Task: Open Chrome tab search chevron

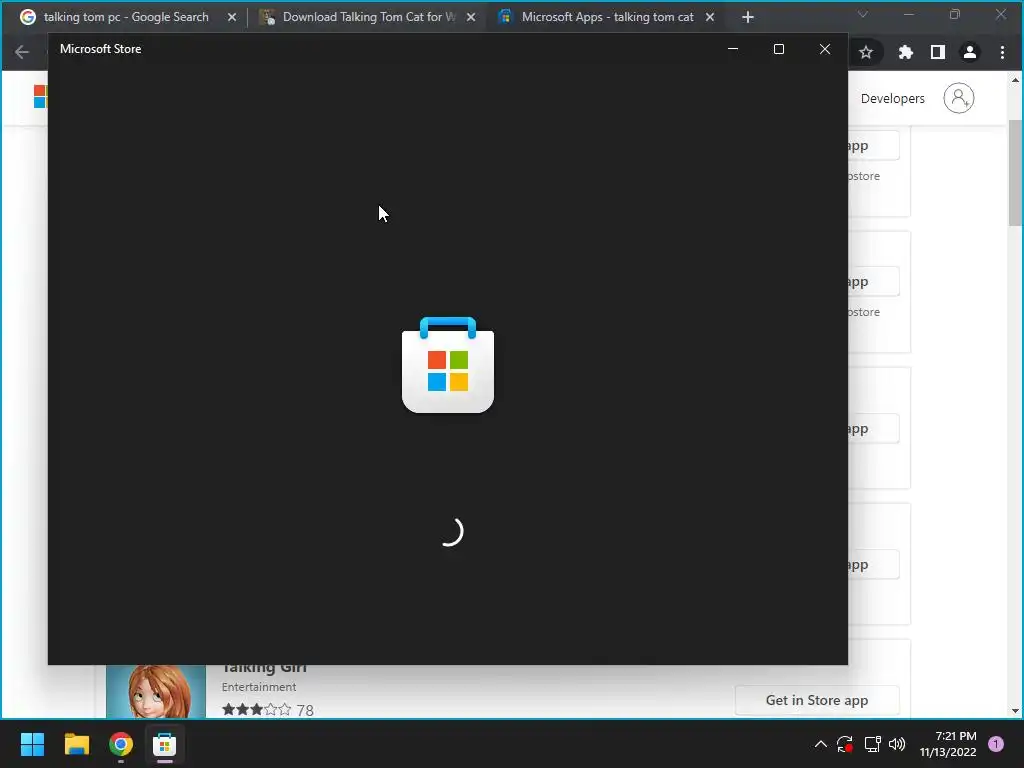Action: [863, 14]
